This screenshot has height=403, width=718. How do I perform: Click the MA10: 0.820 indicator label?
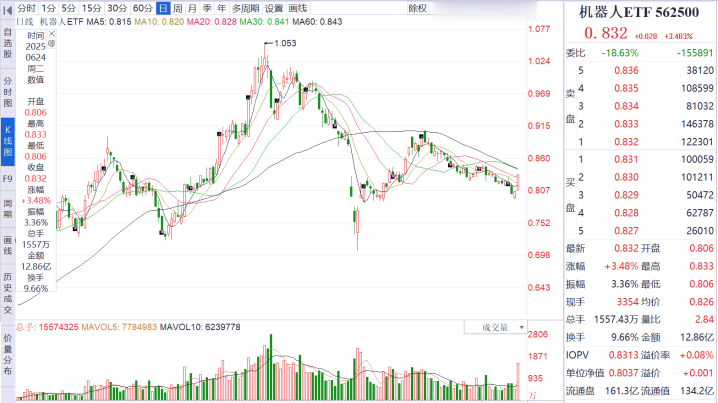pyautogui.click(x=159, y=22)
